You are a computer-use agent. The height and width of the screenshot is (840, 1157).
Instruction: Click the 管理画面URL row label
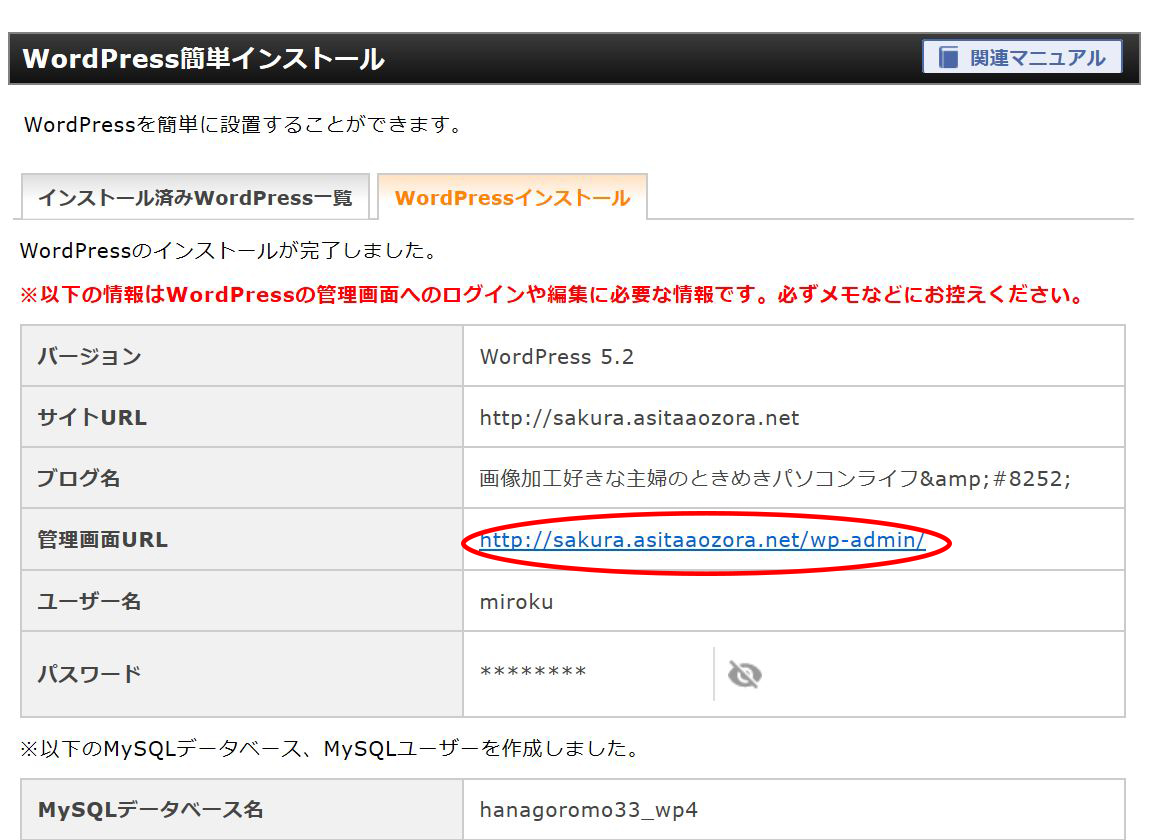pos(103,540)
